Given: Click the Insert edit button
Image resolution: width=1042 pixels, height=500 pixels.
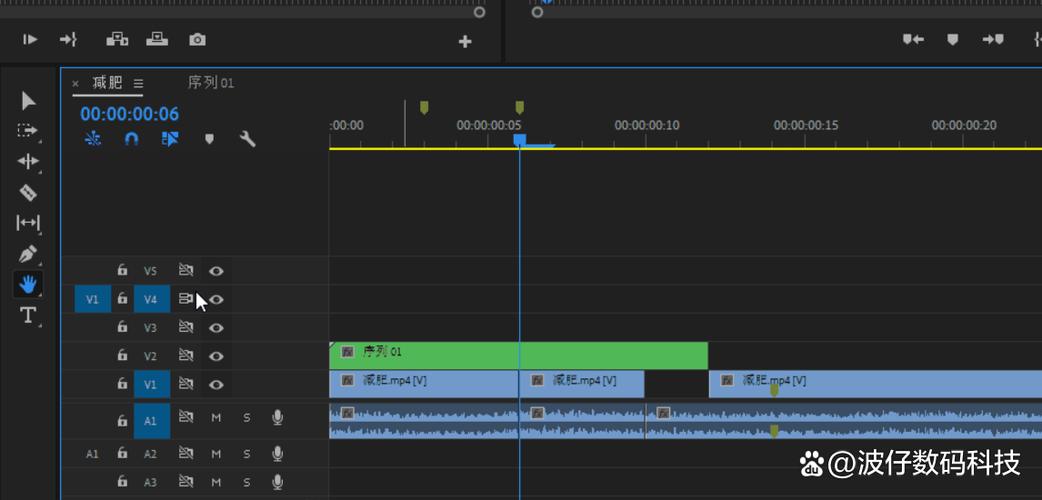Looking at the screenshot, I should click(x=117, y=40).
